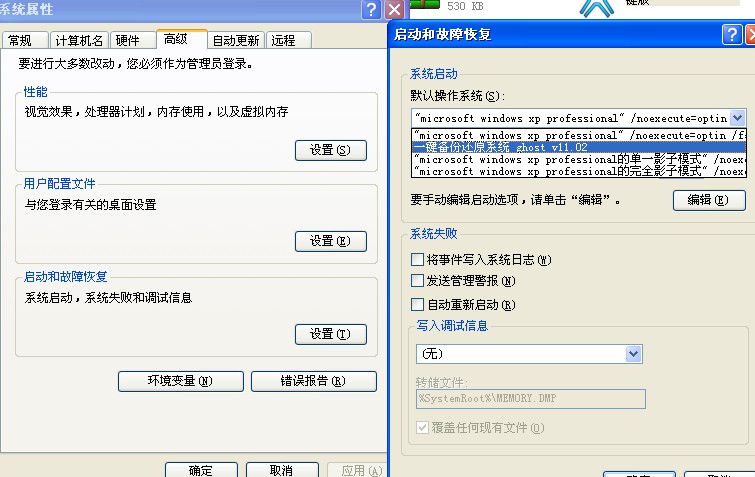This screenshot has width=755, height=477.
Task: Open the 硬件 tab
Action: coord(133,40)
